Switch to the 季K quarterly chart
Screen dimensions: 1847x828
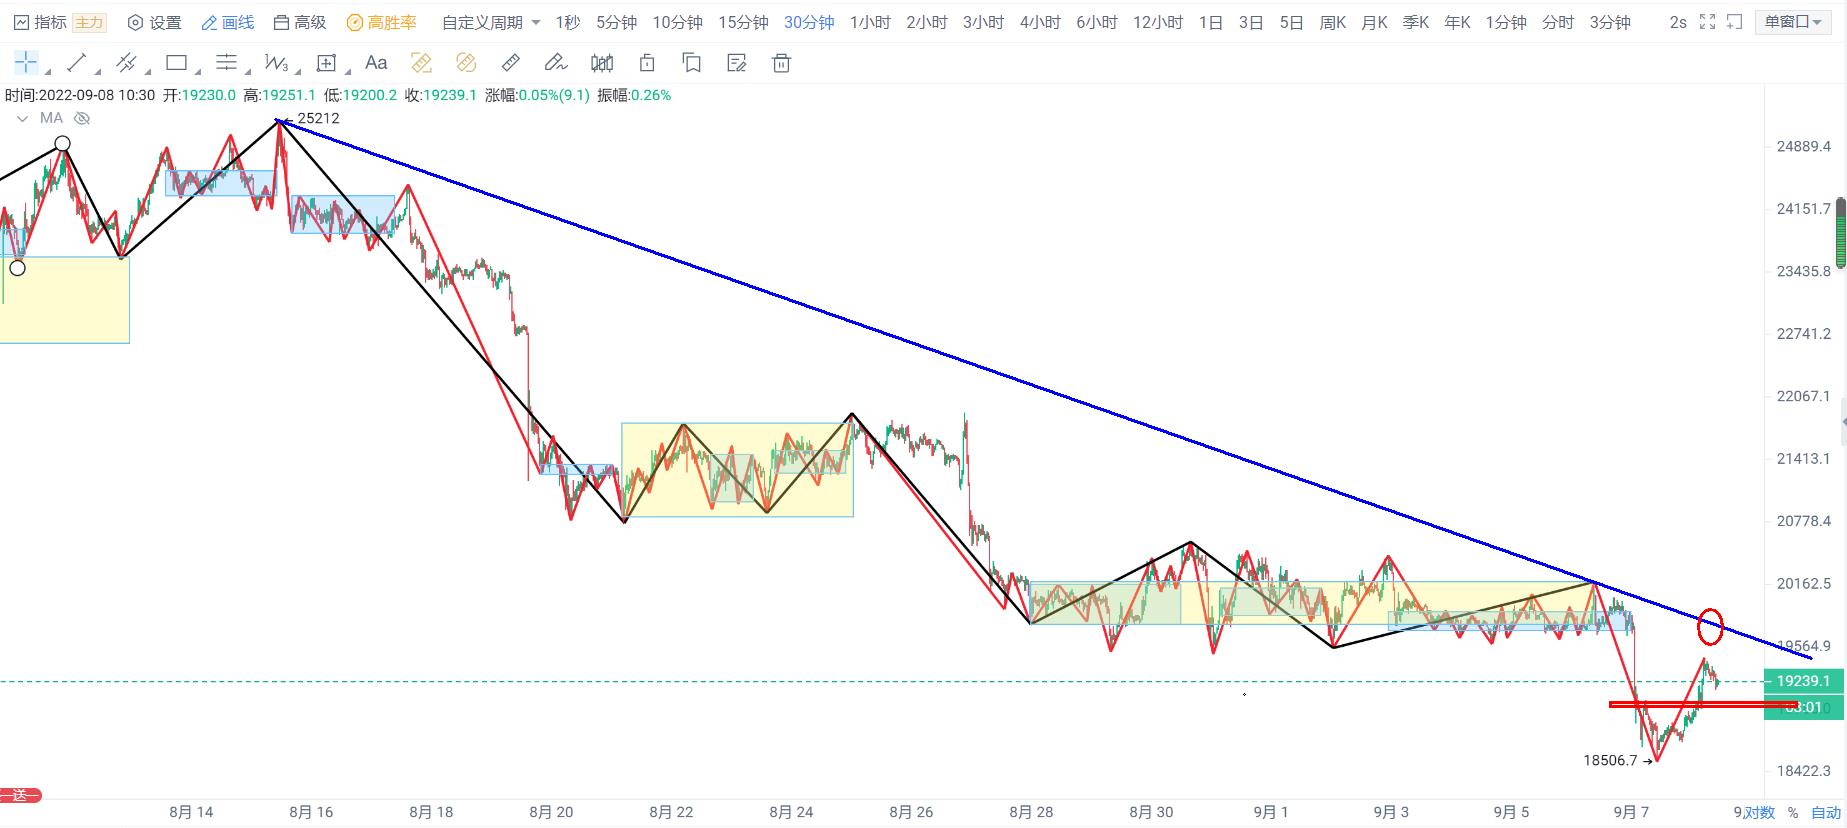click(x=1416, y=22)
